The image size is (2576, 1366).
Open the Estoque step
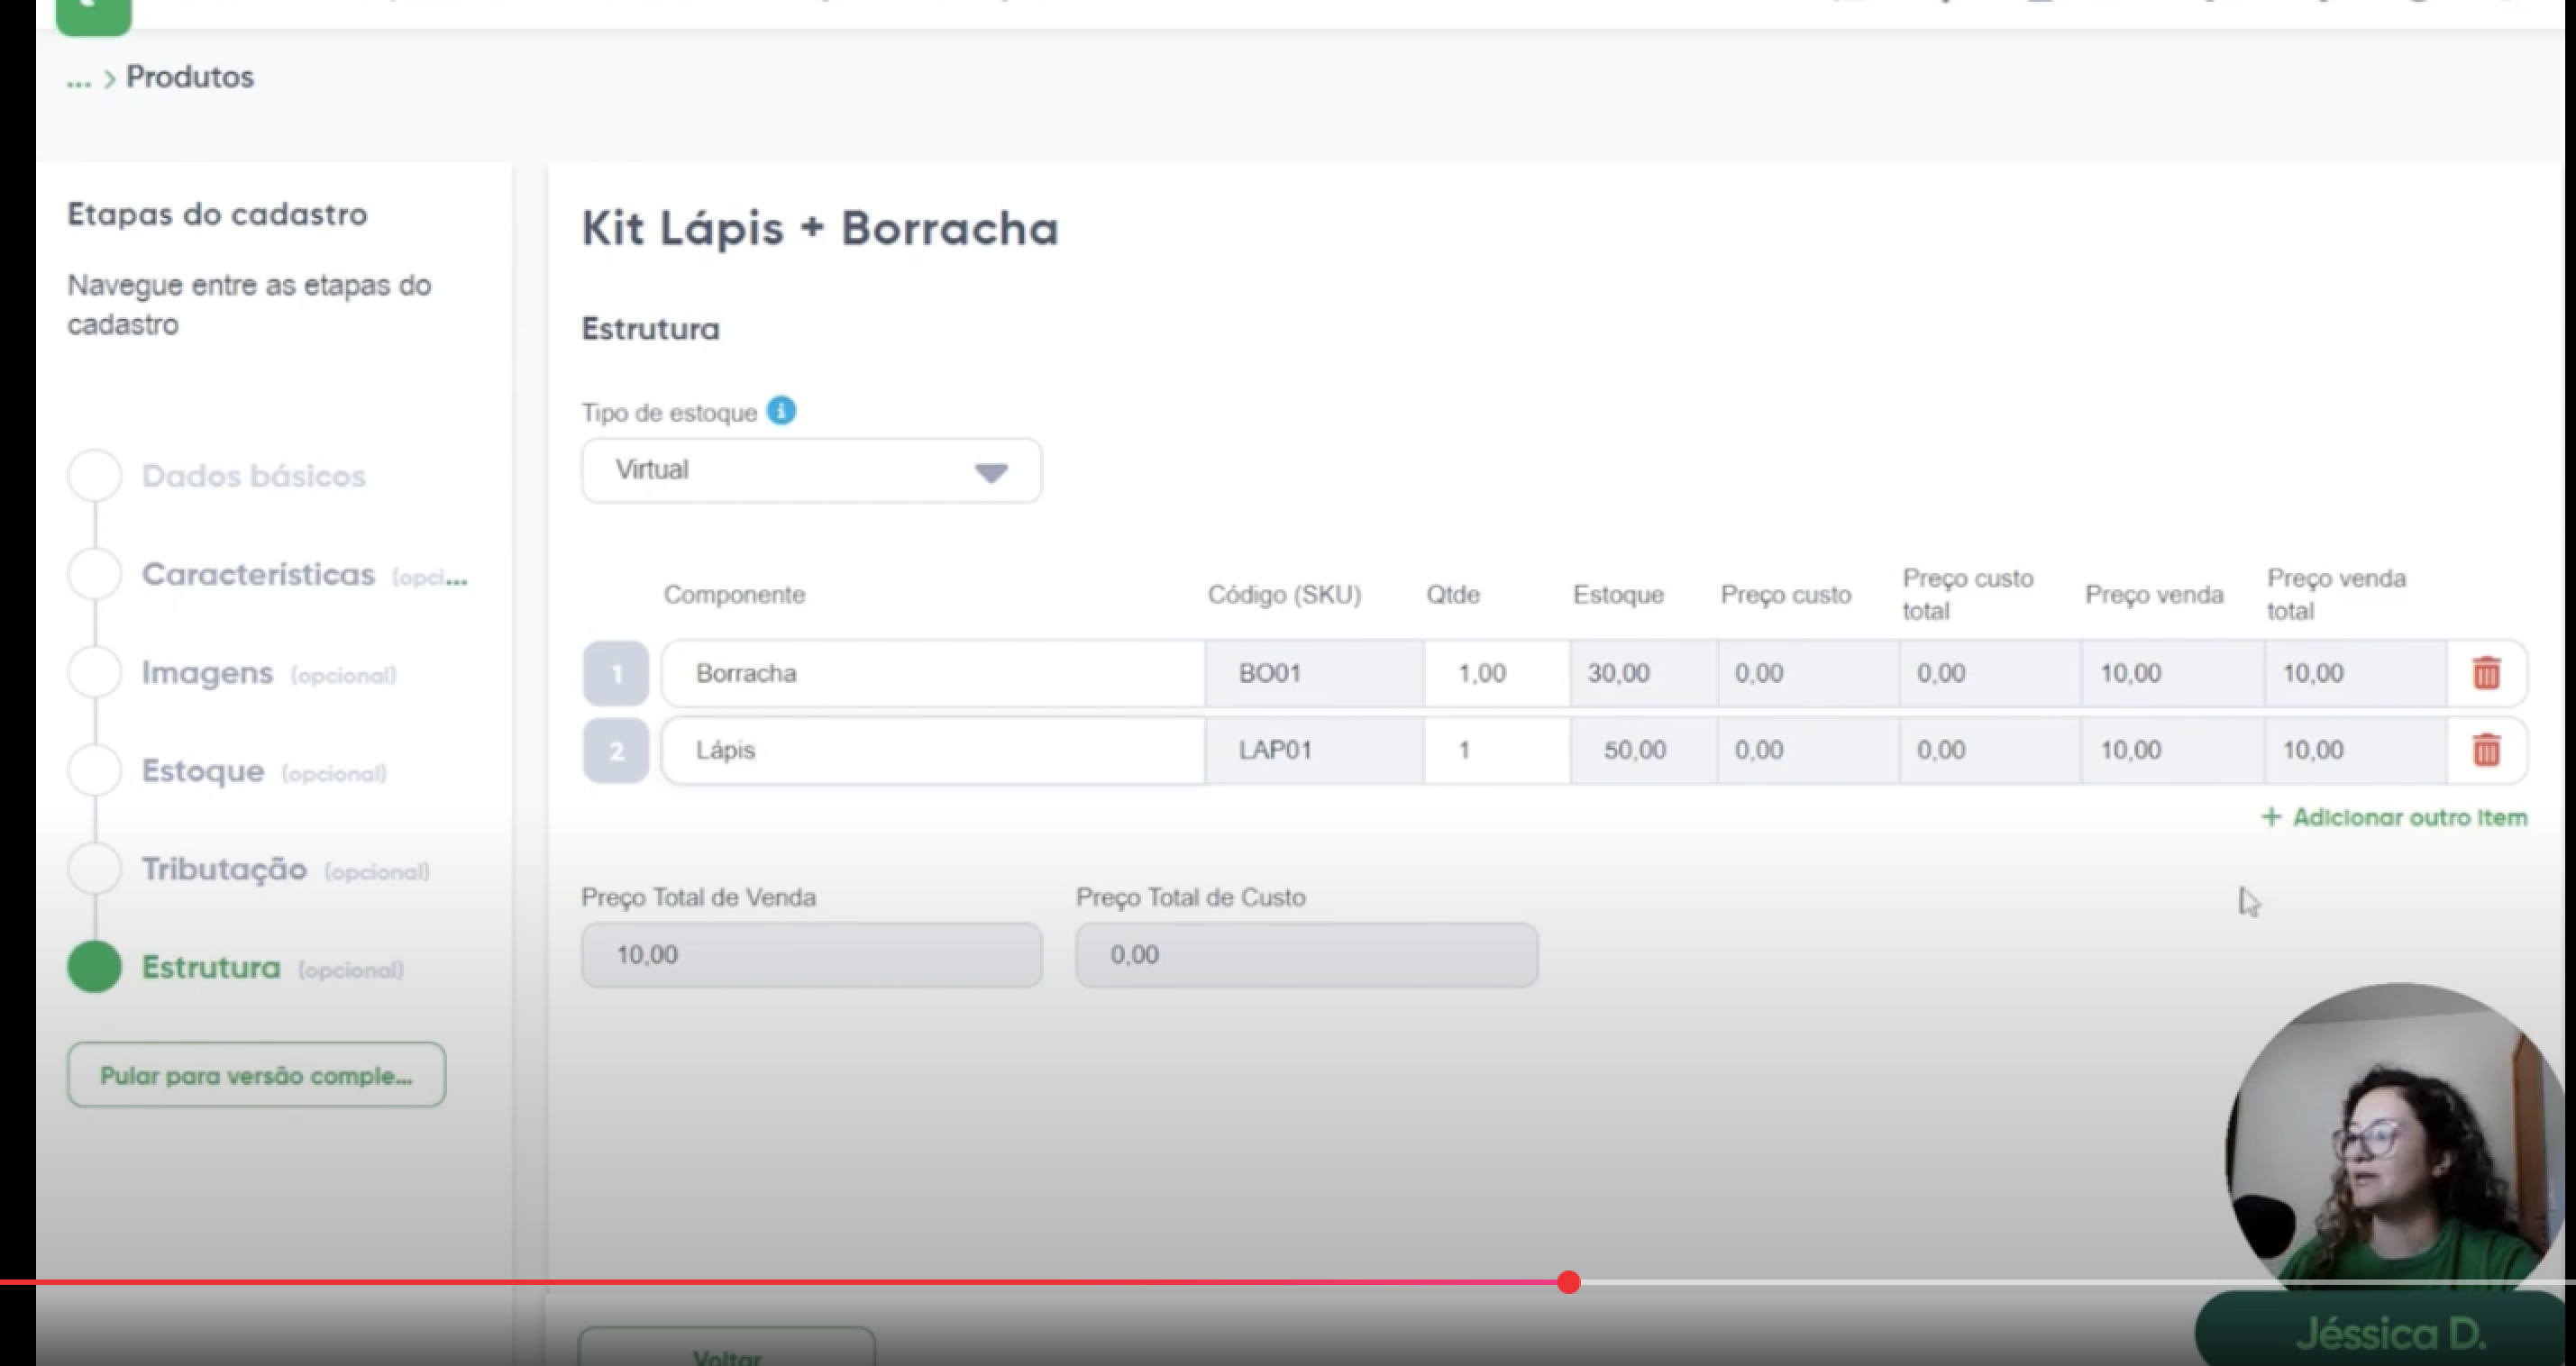pyautogui.click(x=203, y=771)
